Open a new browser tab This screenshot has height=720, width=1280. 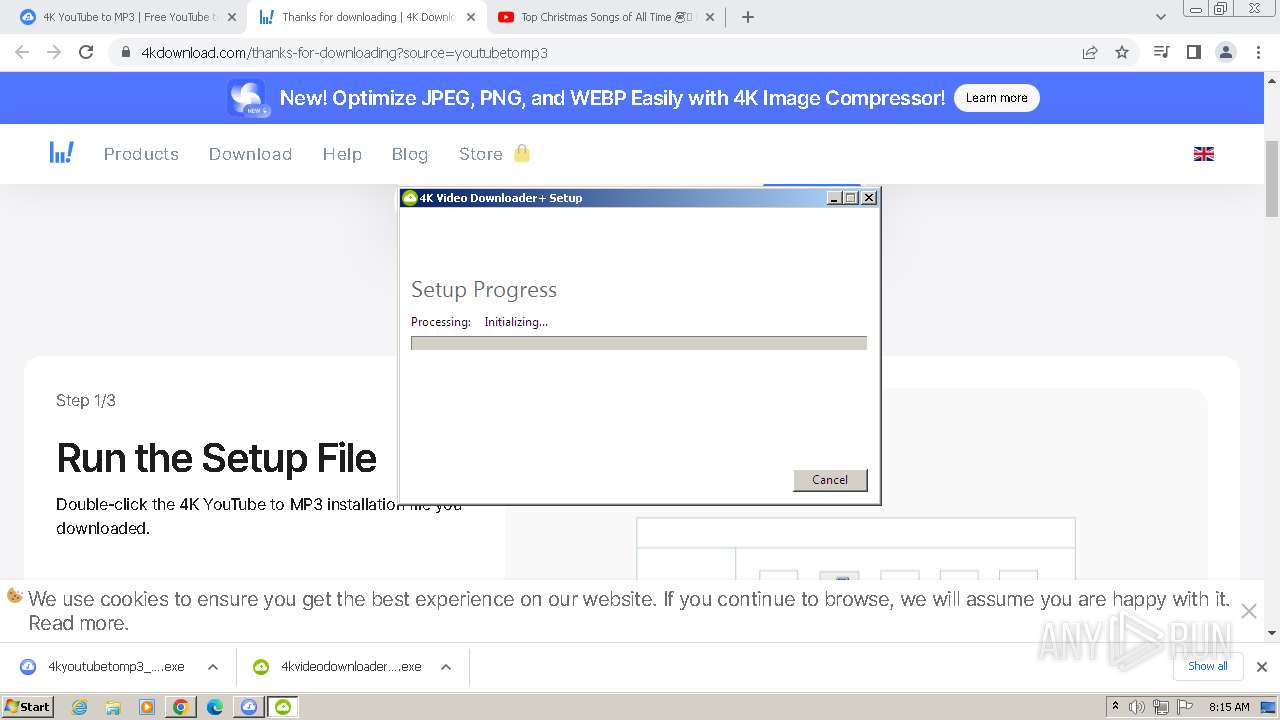click(x=748, y=17)
